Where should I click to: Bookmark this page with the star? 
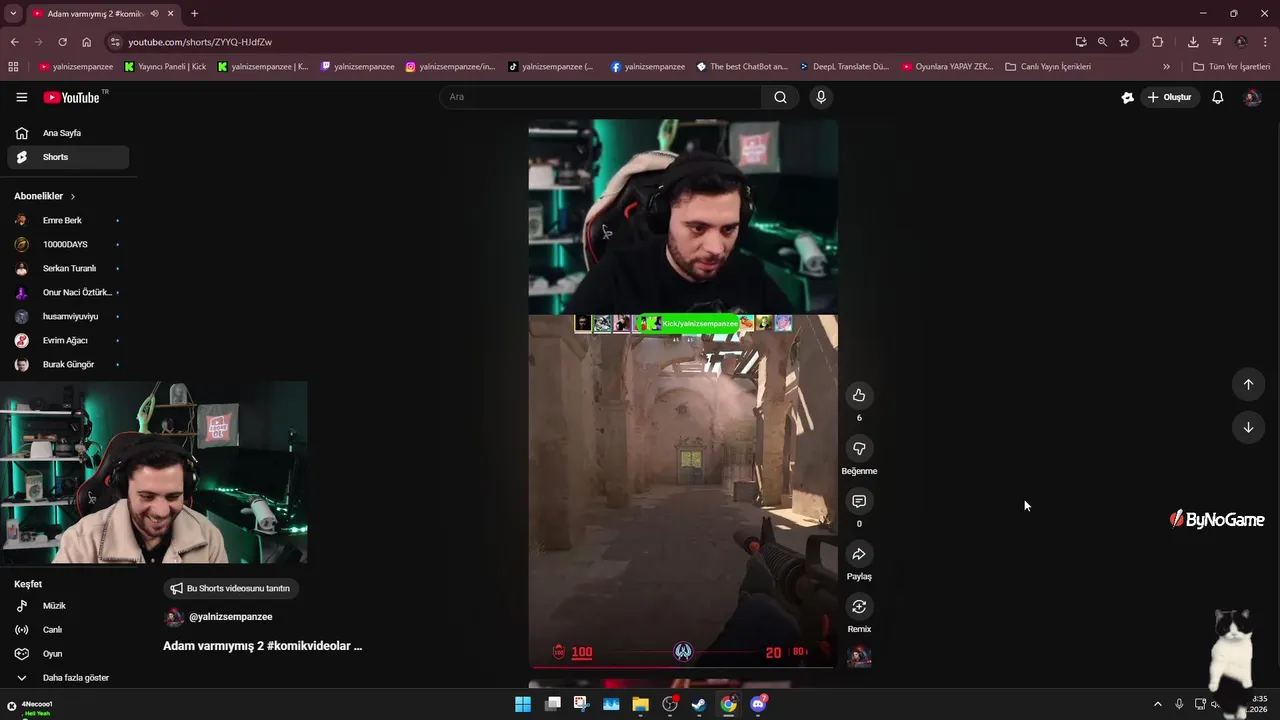[x=1124, y=42]
